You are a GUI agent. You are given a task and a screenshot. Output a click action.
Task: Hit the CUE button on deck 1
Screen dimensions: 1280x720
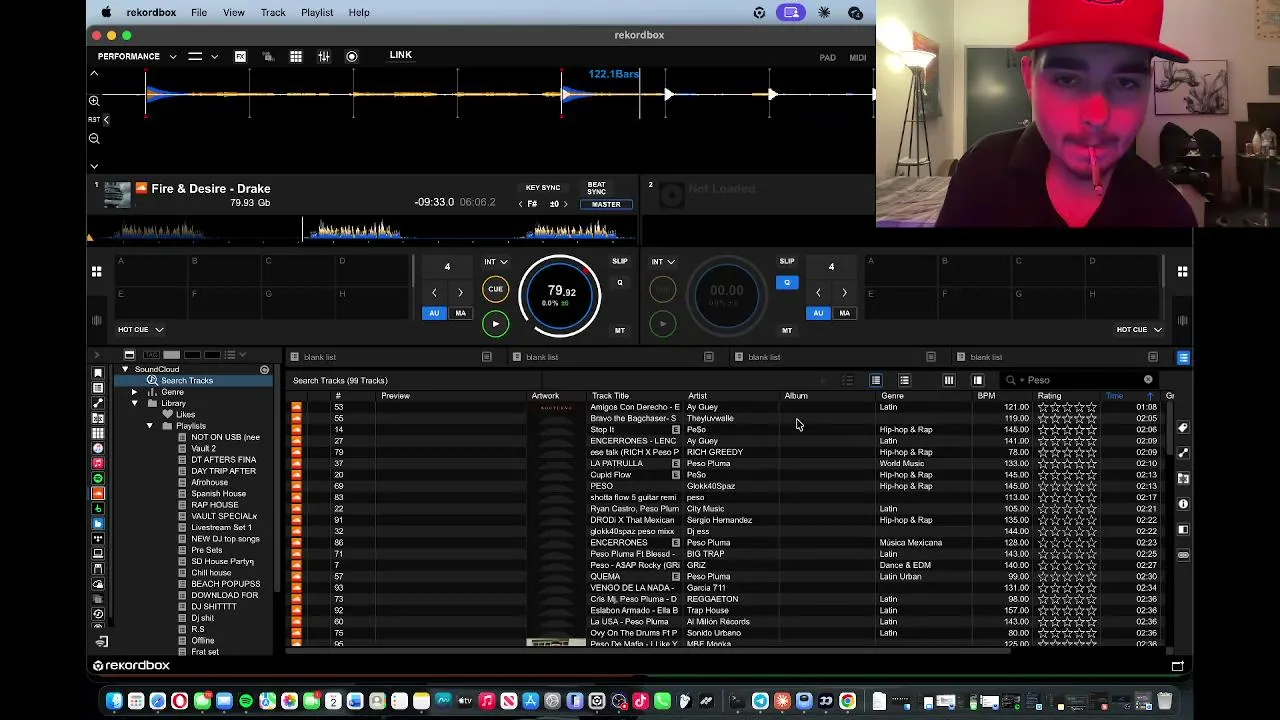(495, 289)
